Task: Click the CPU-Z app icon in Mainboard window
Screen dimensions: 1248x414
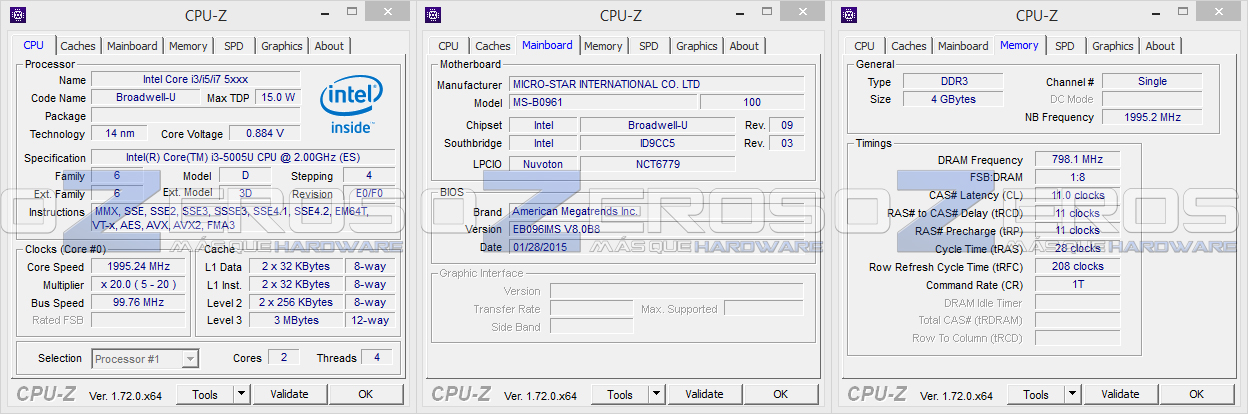Action: [433, 14]
